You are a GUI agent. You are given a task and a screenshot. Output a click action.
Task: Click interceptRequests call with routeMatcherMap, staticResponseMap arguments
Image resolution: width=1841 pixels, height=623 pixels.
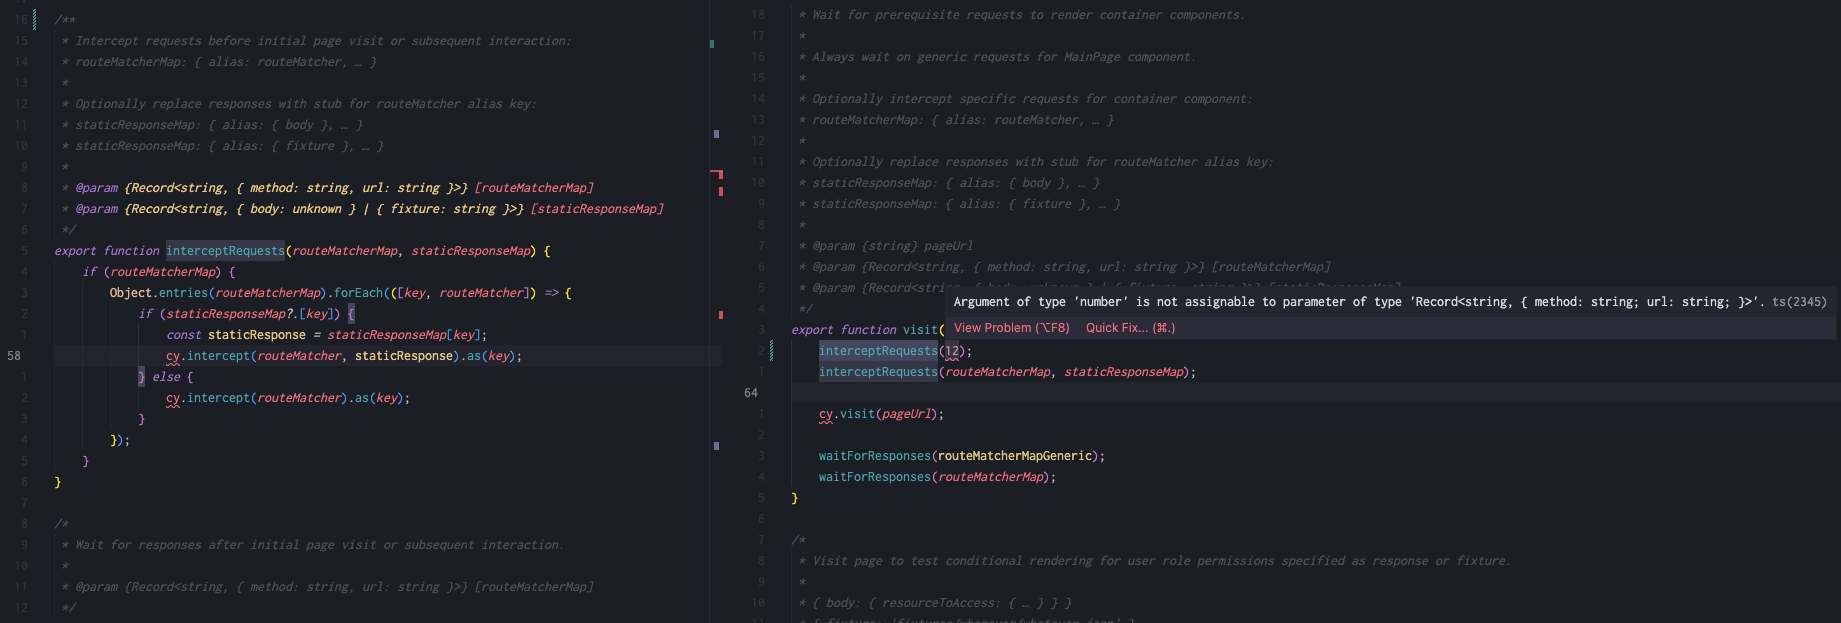tap(1007, 372)
